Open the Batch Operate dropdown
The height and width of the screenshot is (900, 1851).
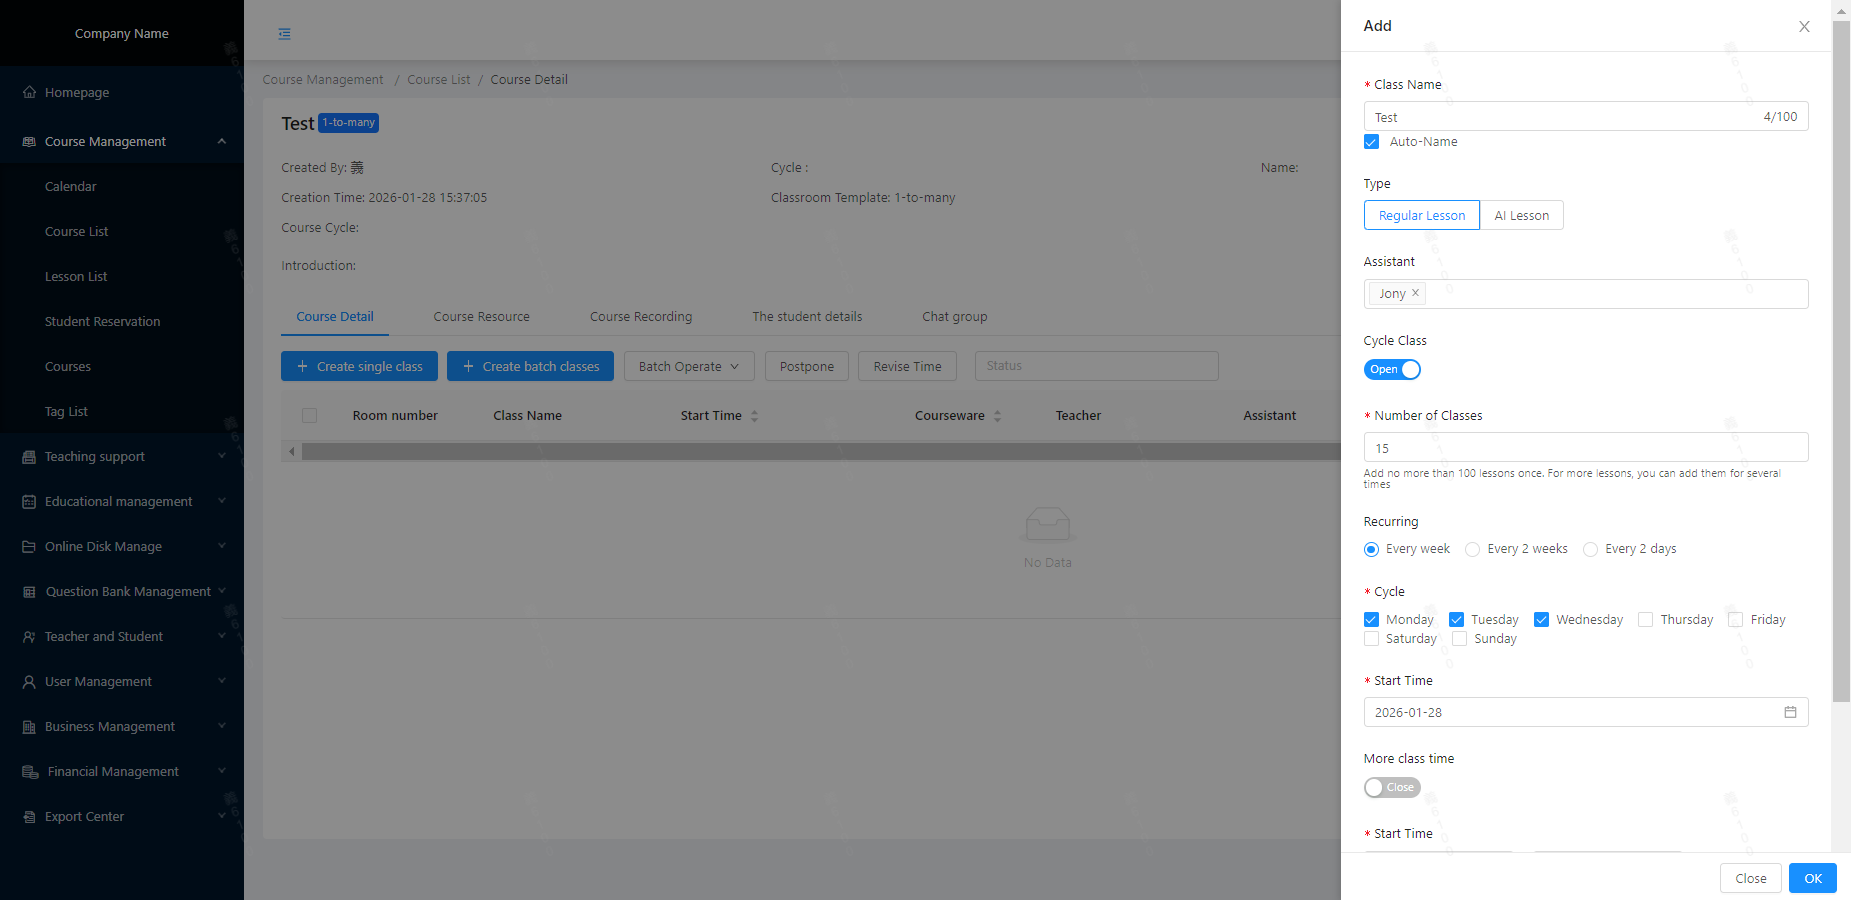(688, 366)
